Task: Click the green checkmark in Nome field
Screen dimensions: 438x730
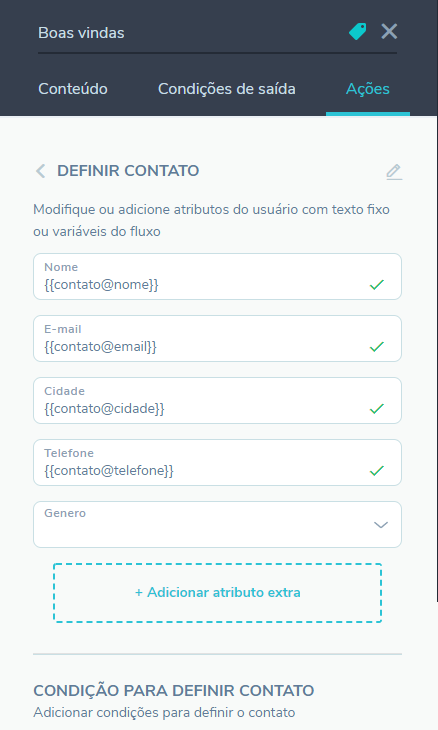Action: pyautogui.click(x=377, y=284)
